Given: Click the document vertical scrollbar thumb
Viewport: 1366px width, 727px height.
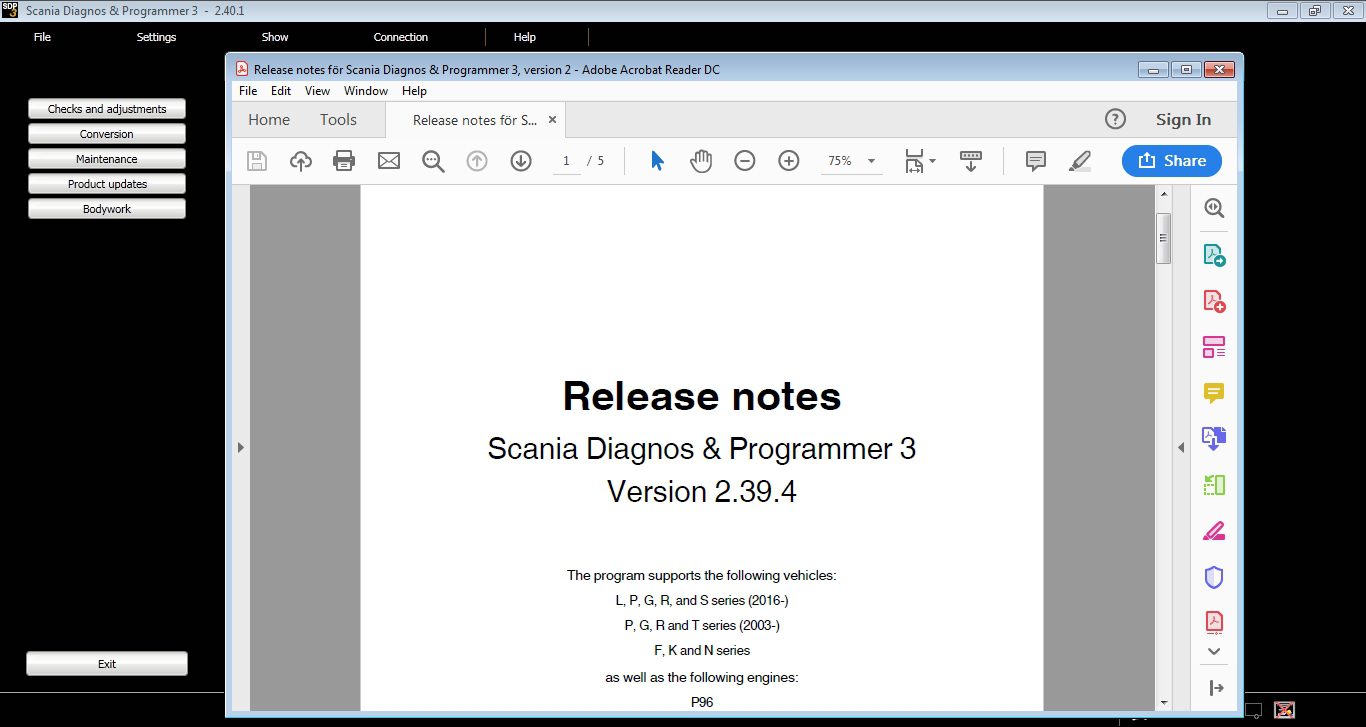Looking at the screenshot, I should coord(1163,238).
